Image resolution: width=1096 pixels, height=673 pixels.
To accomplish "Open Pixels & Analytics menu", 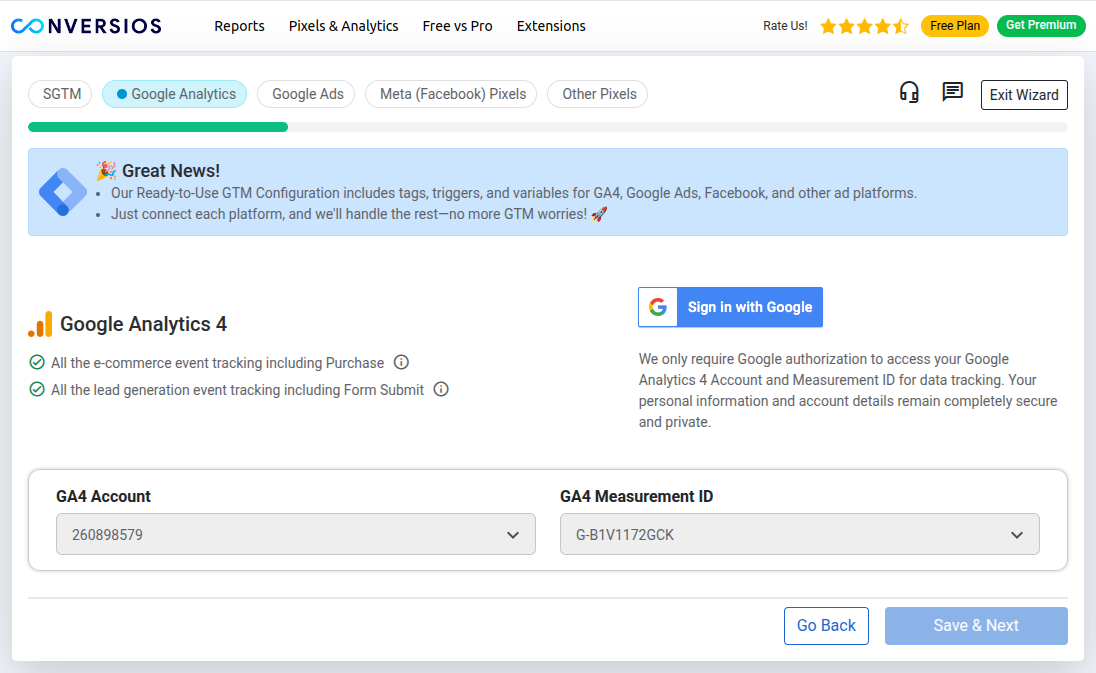I will point(343,26).
